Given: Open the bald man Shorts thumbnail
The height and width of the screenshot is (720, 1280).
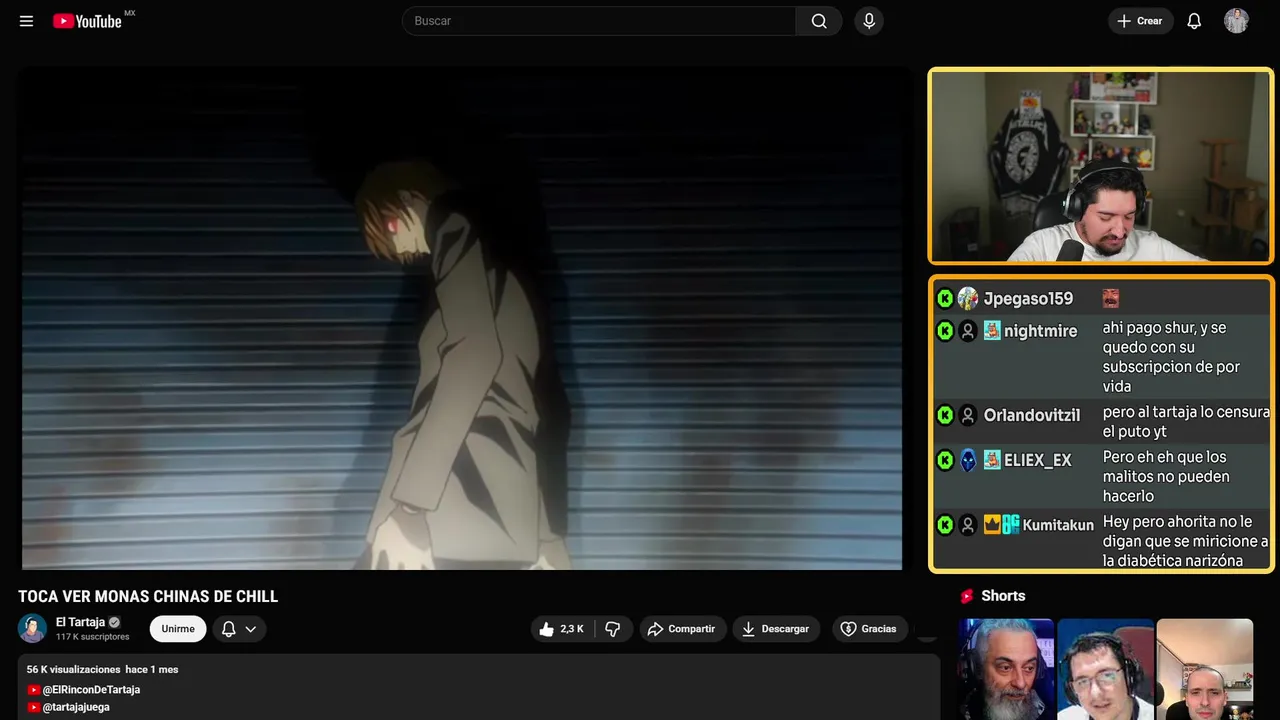Looking at the screenshot, I should pos(1204,669).
